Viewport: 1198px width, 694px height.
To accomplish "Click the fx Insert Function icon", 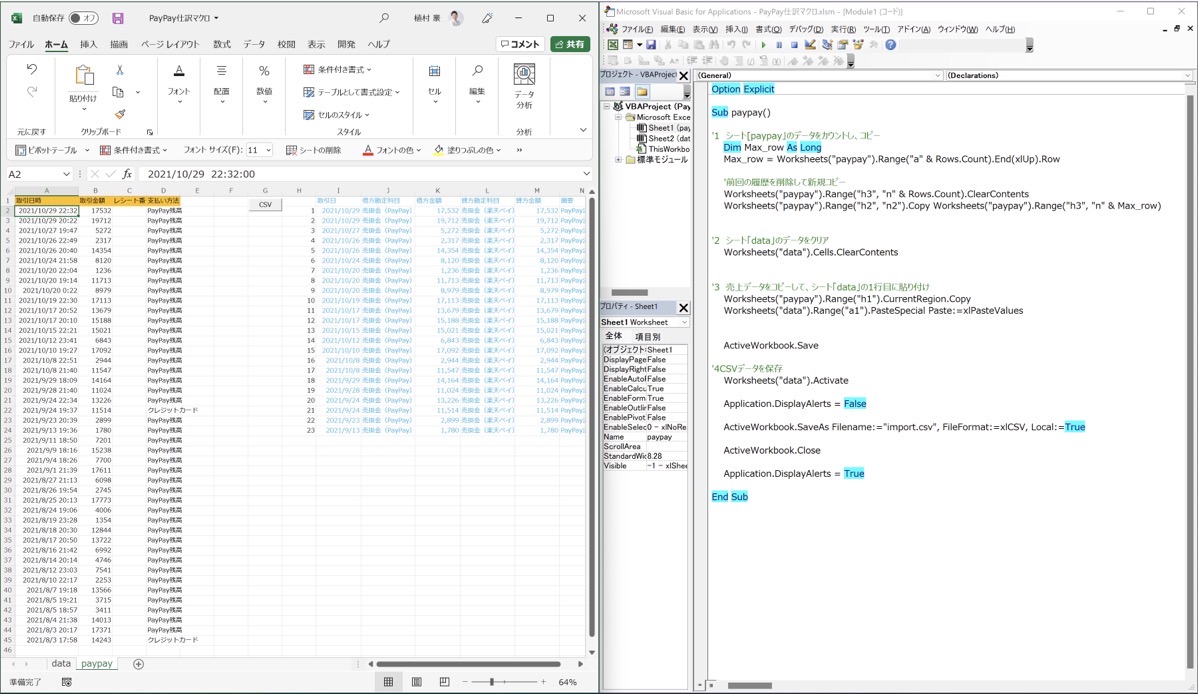I will [128, 174].
